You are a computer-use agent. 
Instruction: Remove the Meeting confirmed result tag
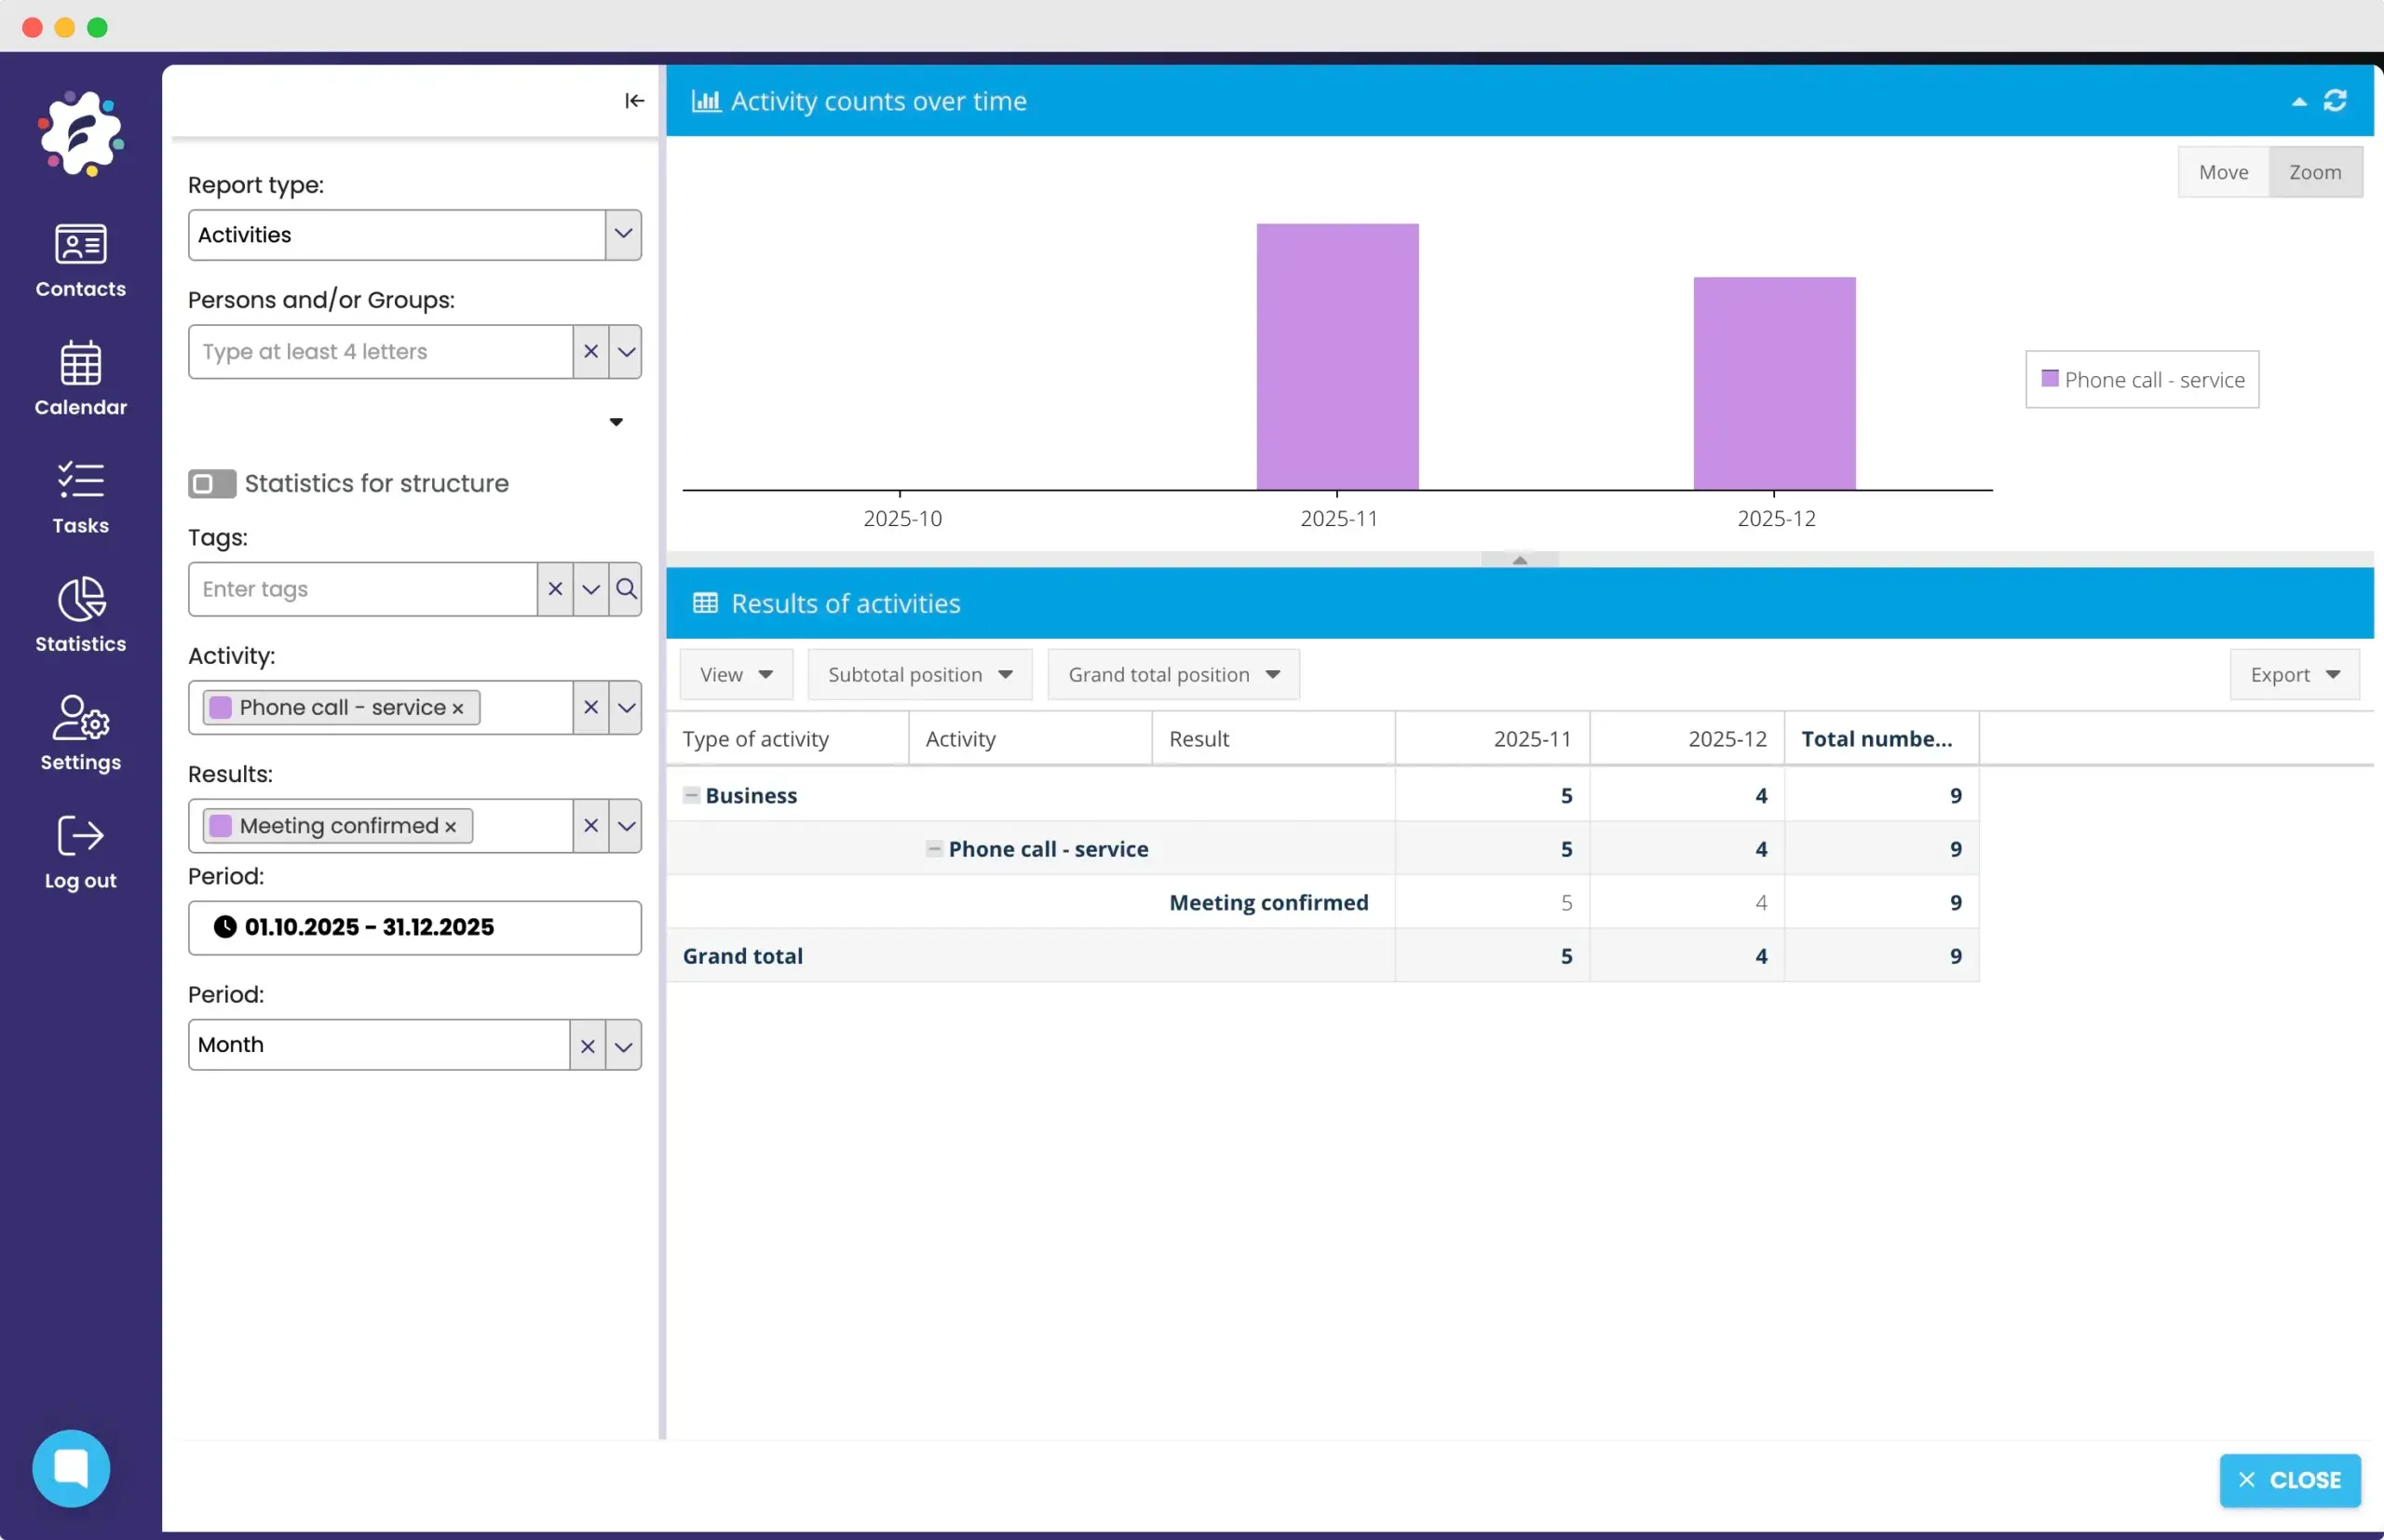pyautogui.click(x=451, y=827)
